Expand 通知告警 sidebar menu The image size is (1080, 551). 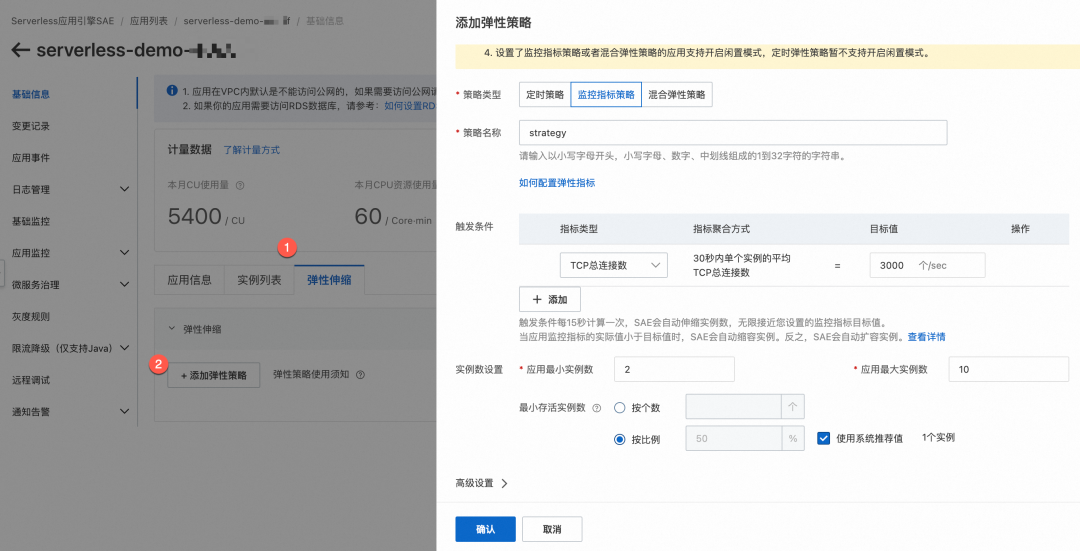pyautogui.click(x=125, y=411)
